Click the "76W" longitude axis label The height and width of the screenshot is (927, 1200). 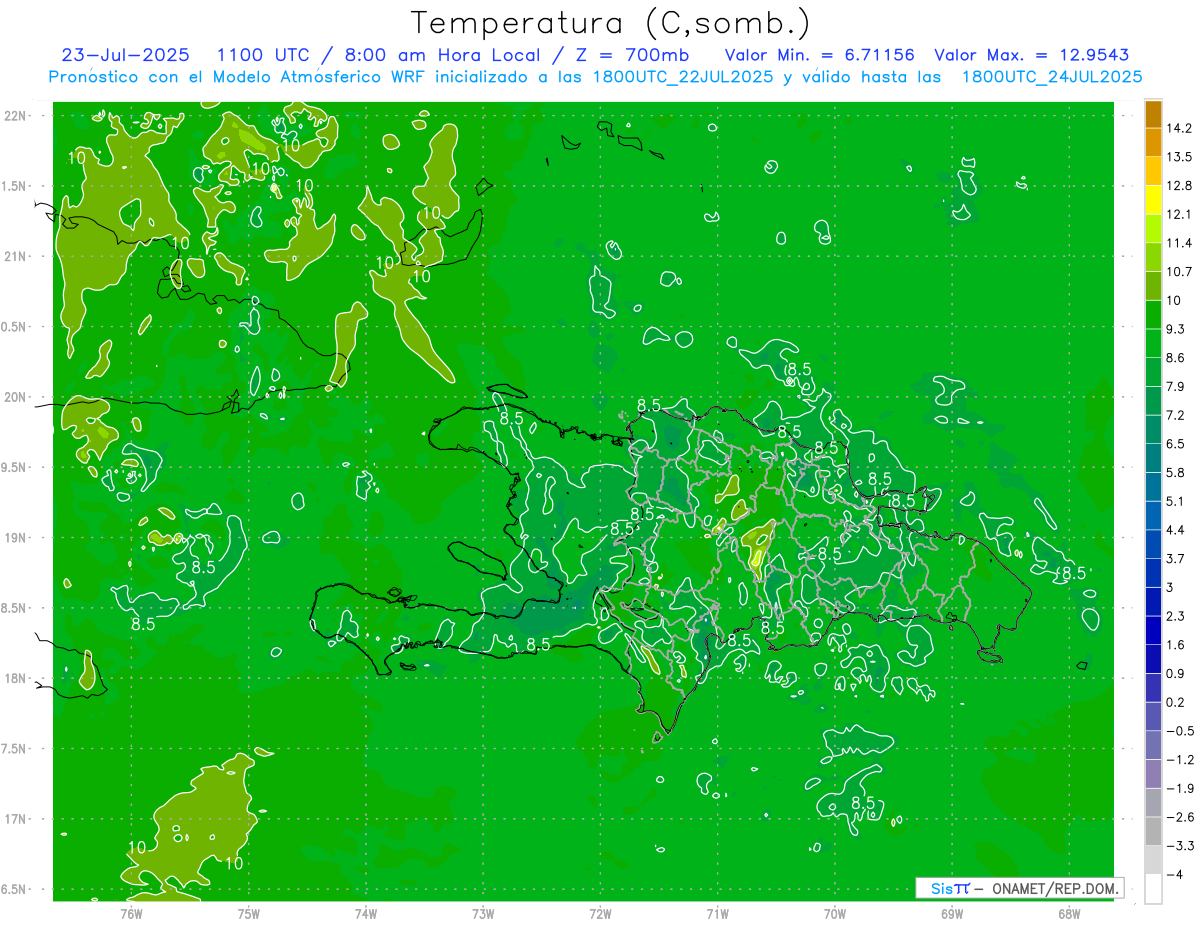tap(131, 913)
